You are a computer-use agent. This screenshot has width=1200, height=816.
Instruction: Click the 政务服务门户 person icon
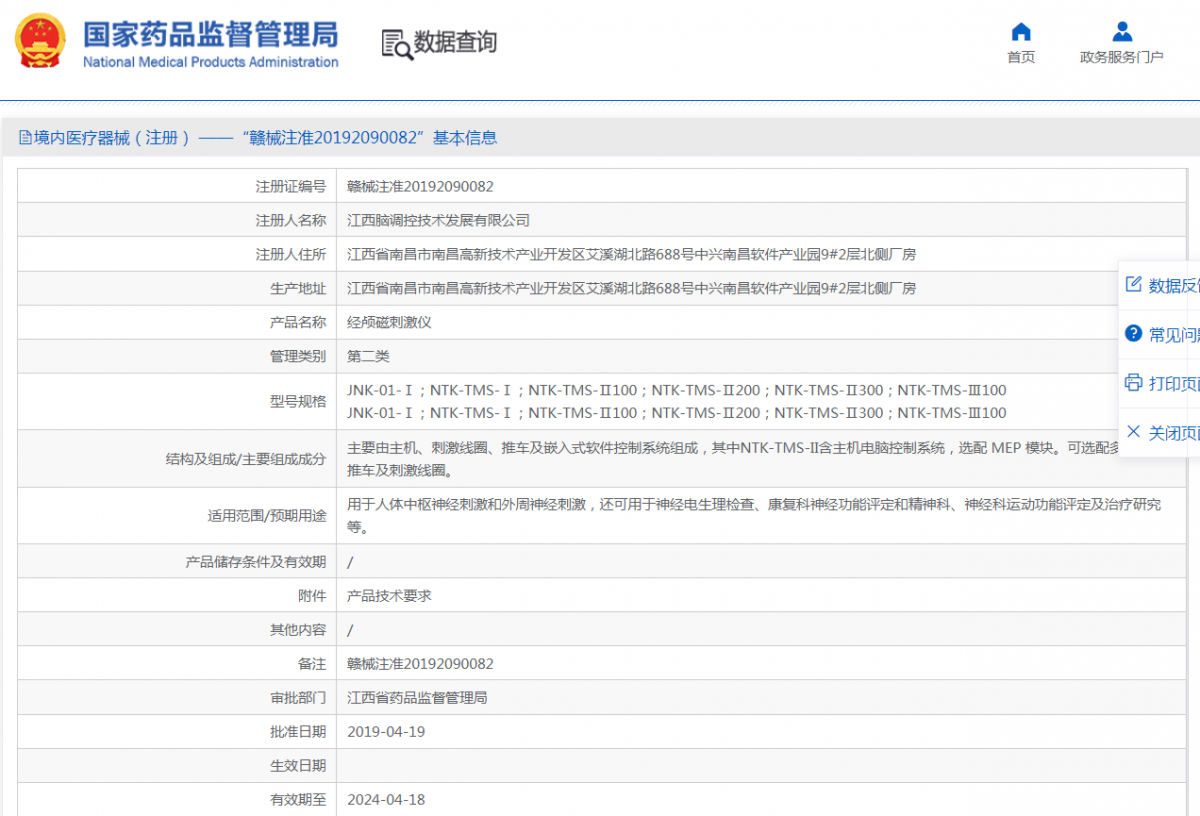(x=1122, y=32)
